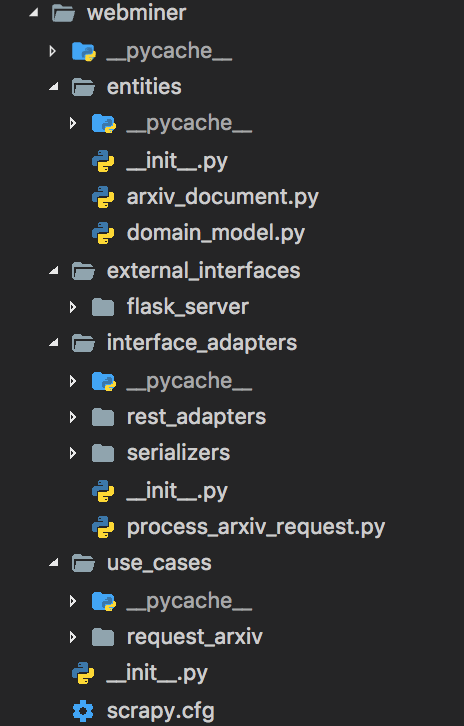Image resolution: width=464 pixels, height=726 pixels.
Task: Expand the request_arxiv folder arrow
Action: point(73,638)
